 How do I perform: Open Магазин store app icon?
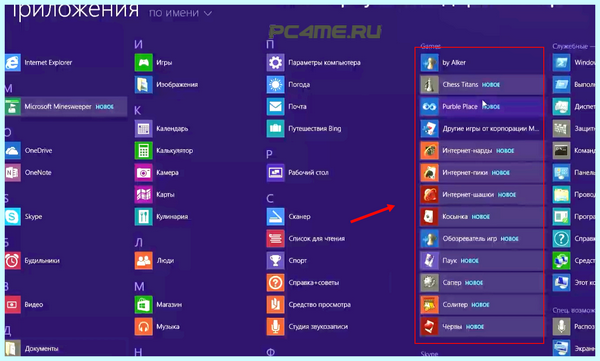tap(143, 305)
